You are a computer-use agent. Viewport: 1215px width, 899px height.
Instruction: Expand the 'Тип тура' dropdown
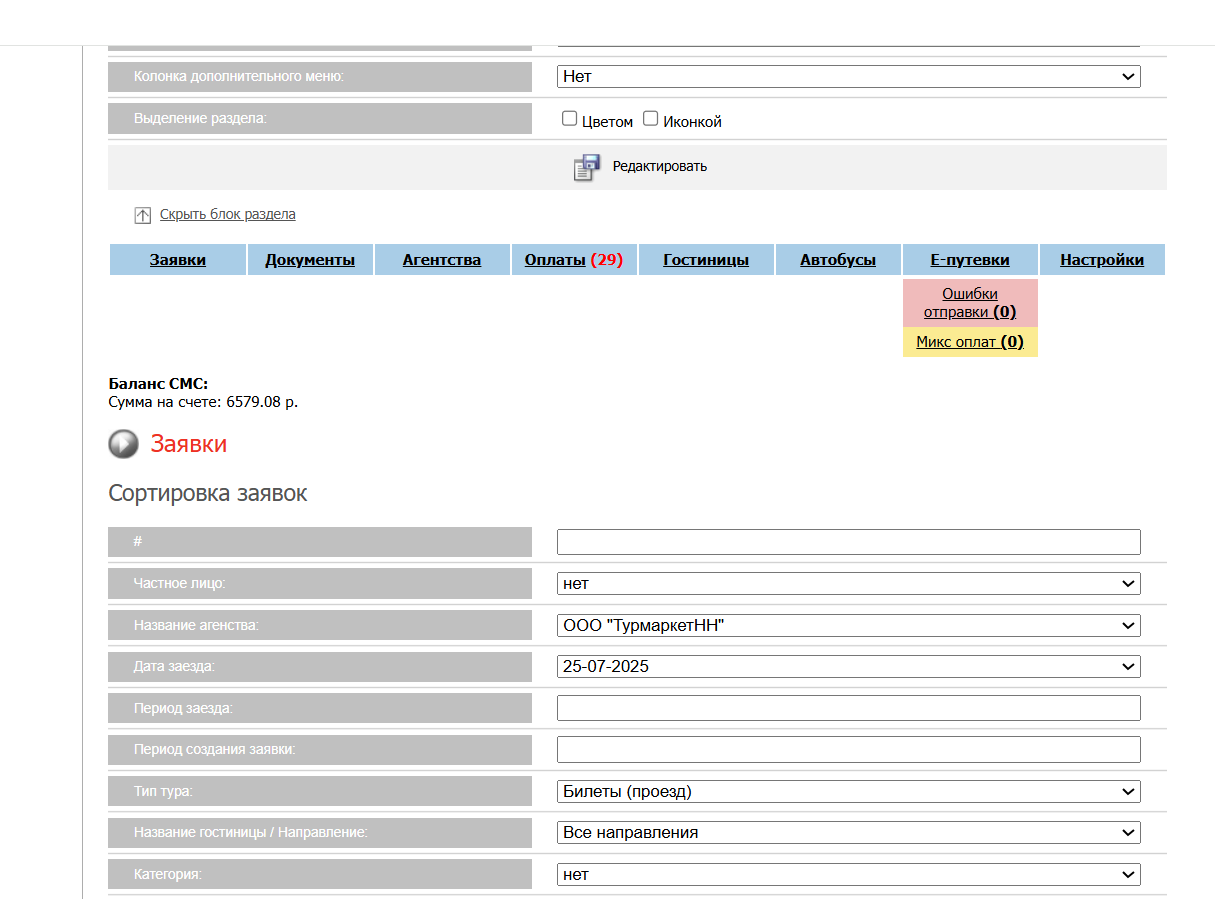[x=849, y=791]
